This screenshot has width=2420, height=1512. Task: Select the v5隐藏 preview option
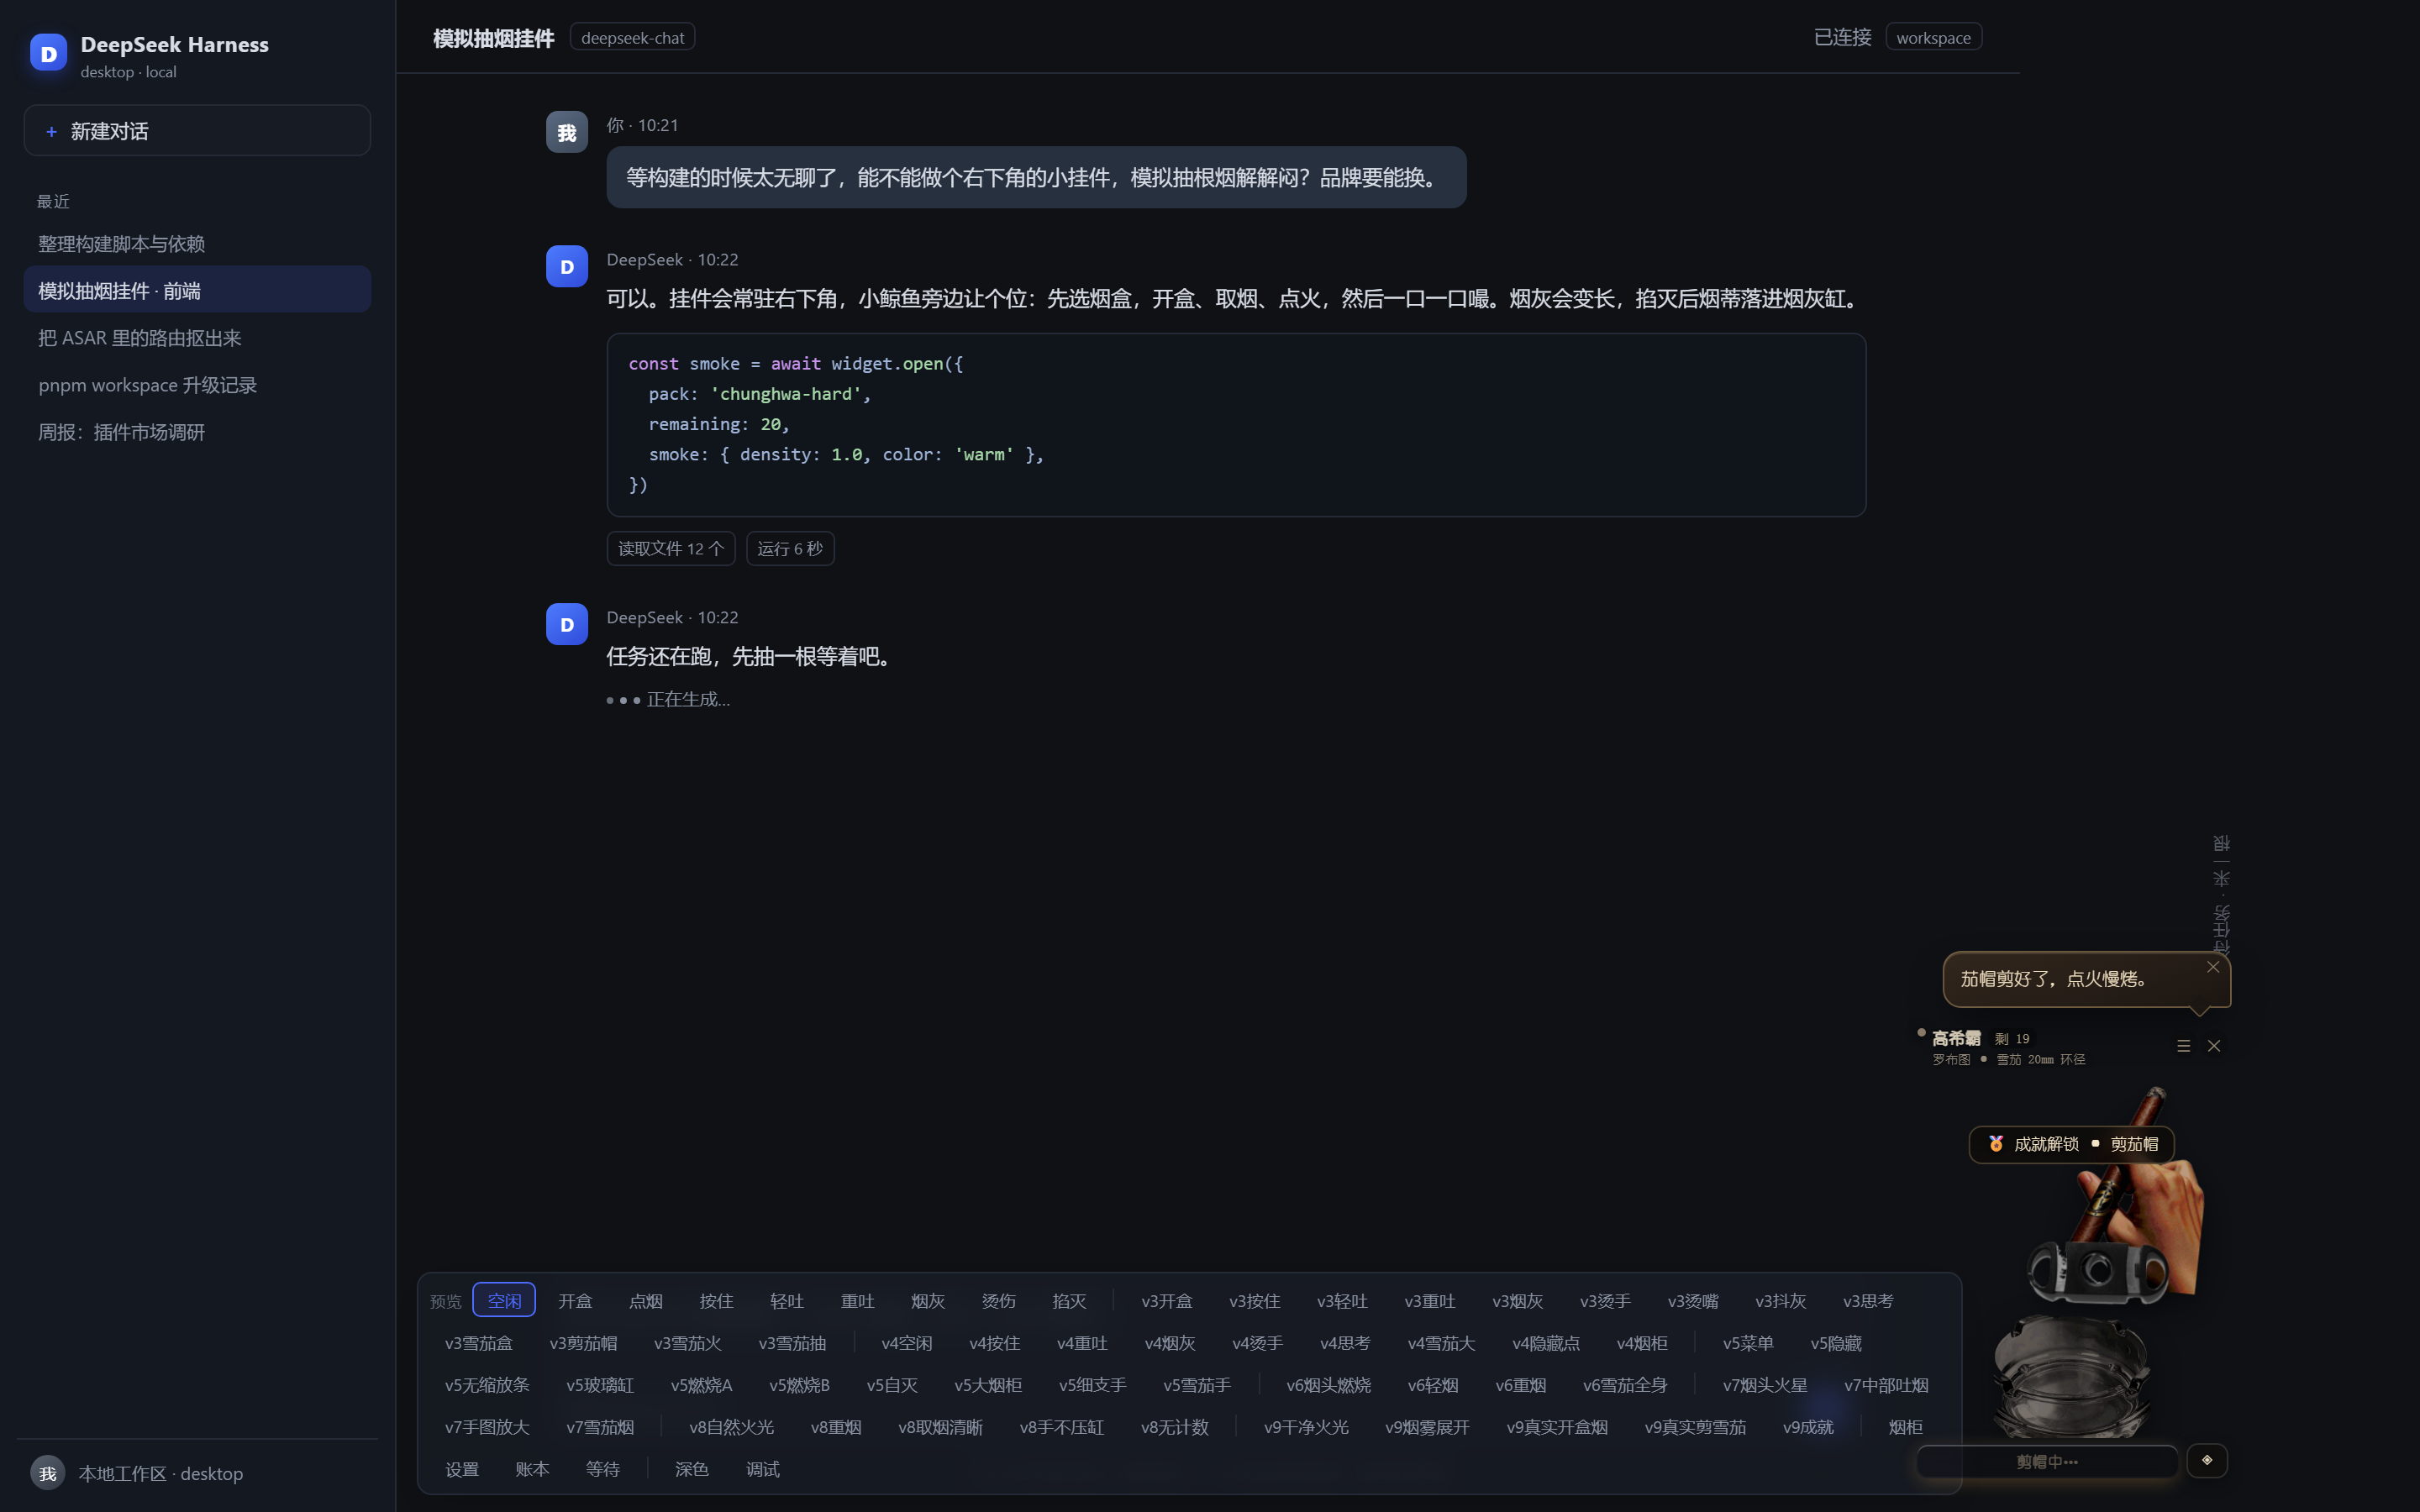tap(1836, 1342)
